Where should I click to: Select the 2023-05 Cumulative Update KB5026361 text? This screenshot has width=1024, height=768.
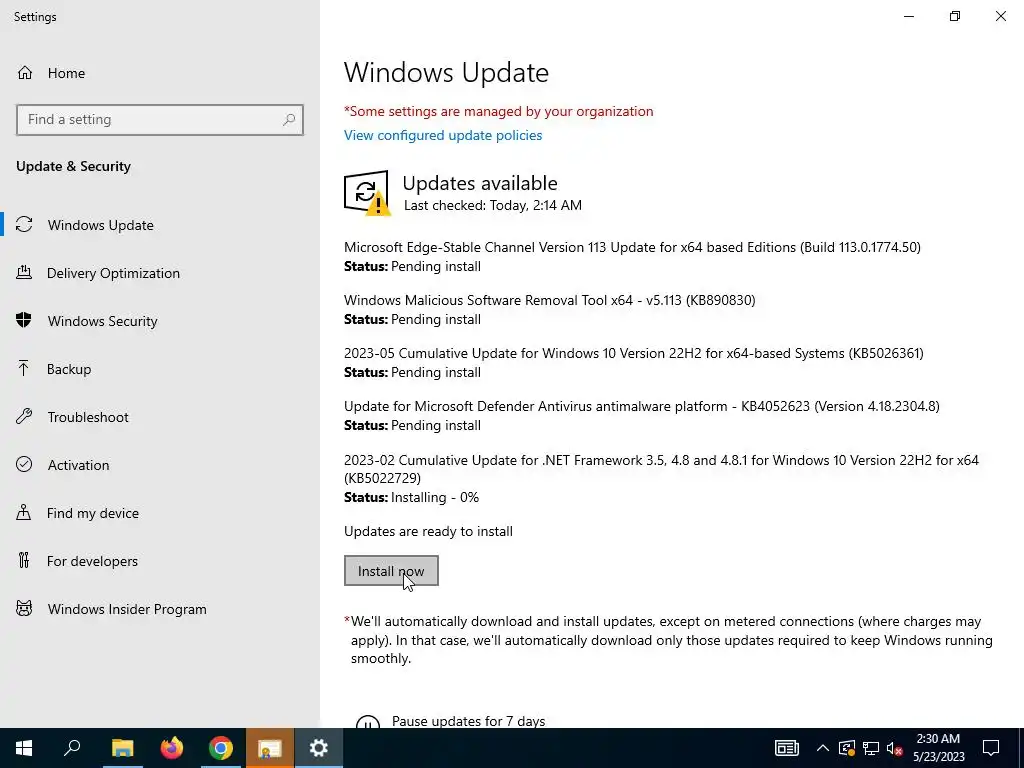633,353
